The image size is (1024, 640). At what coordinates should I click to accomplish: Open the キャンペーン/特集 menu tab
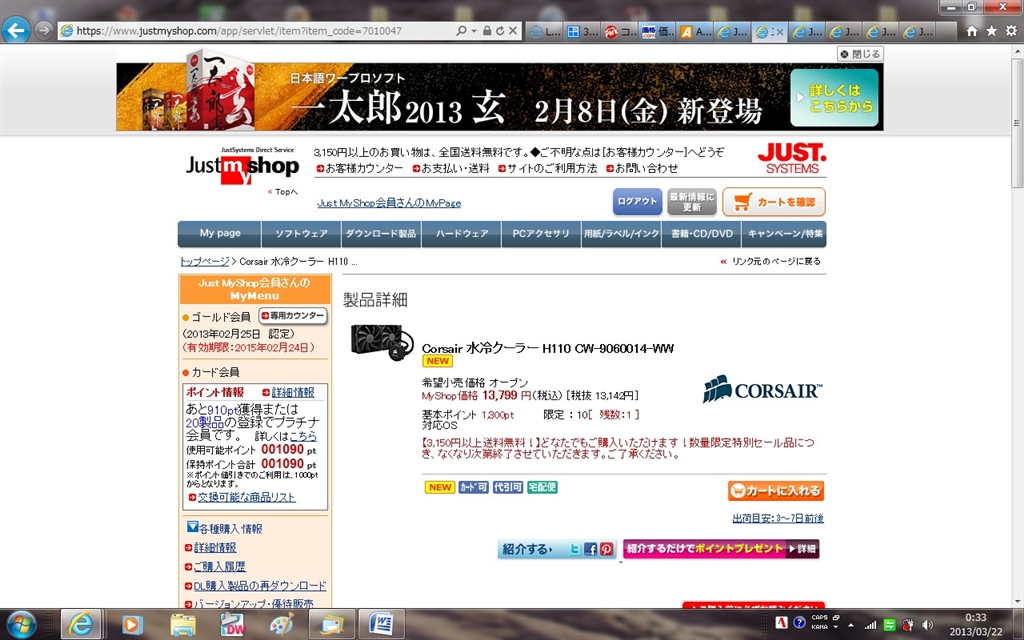click(x=784, y=234)
